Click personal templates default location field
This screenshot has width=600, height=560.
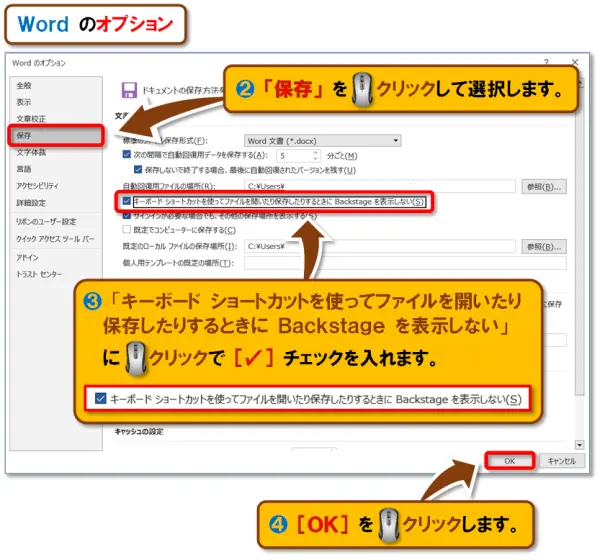[x=405, y=263]
